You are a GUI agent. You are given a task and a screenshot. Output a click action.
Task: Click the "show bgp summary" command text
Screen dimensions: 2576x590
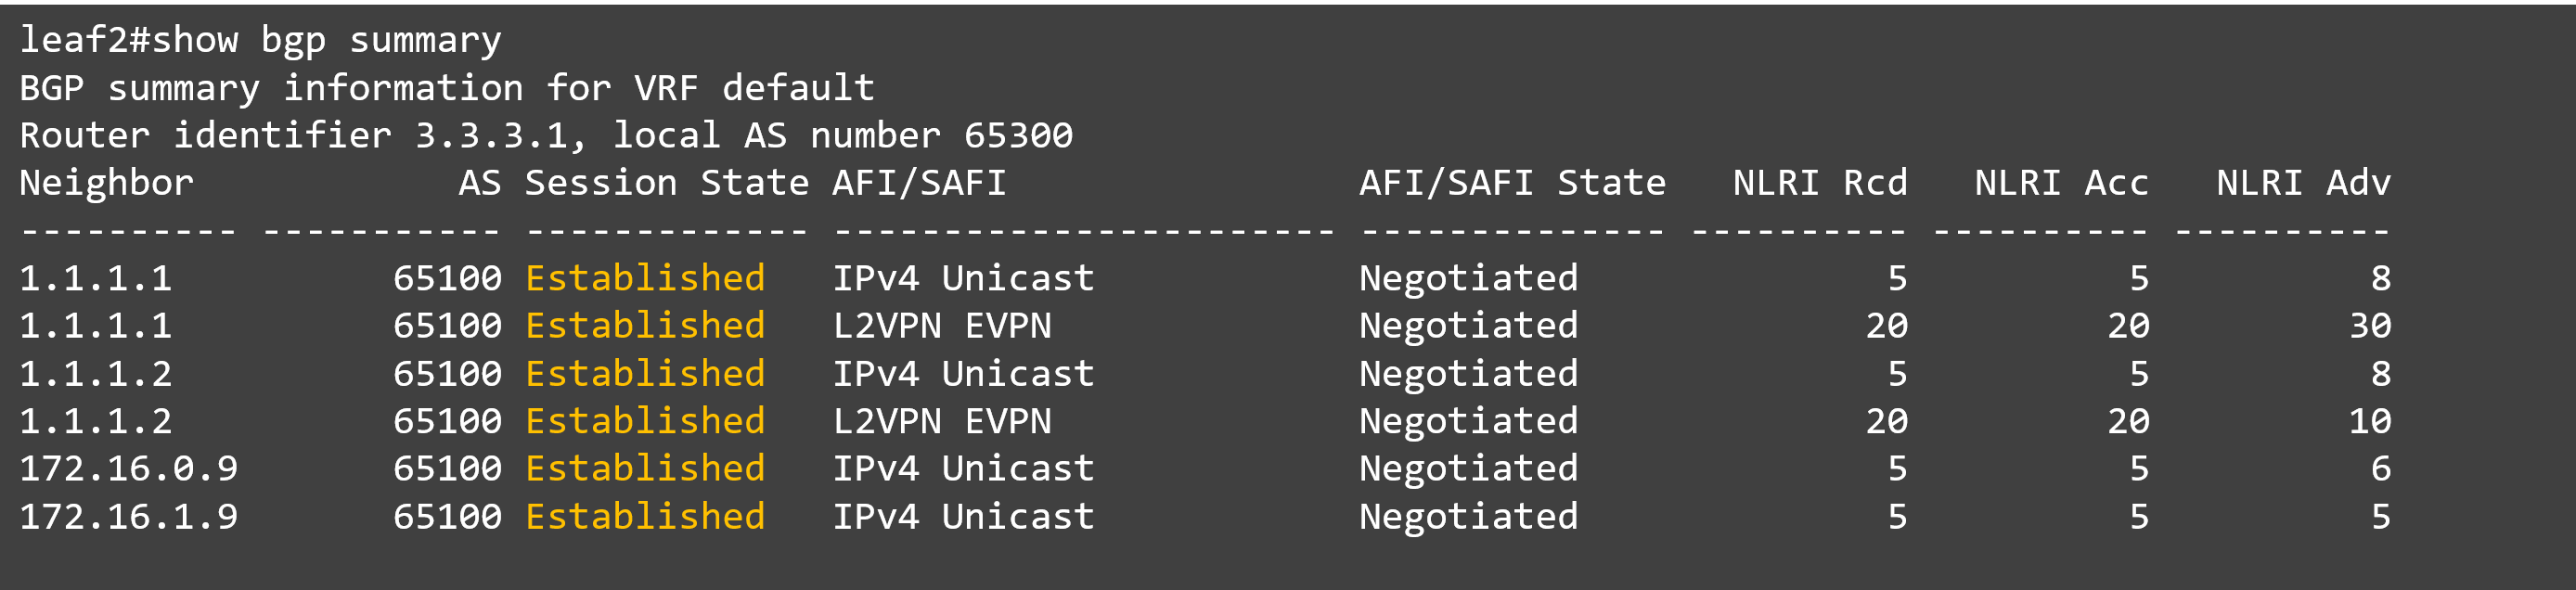[x=326, y=40]
